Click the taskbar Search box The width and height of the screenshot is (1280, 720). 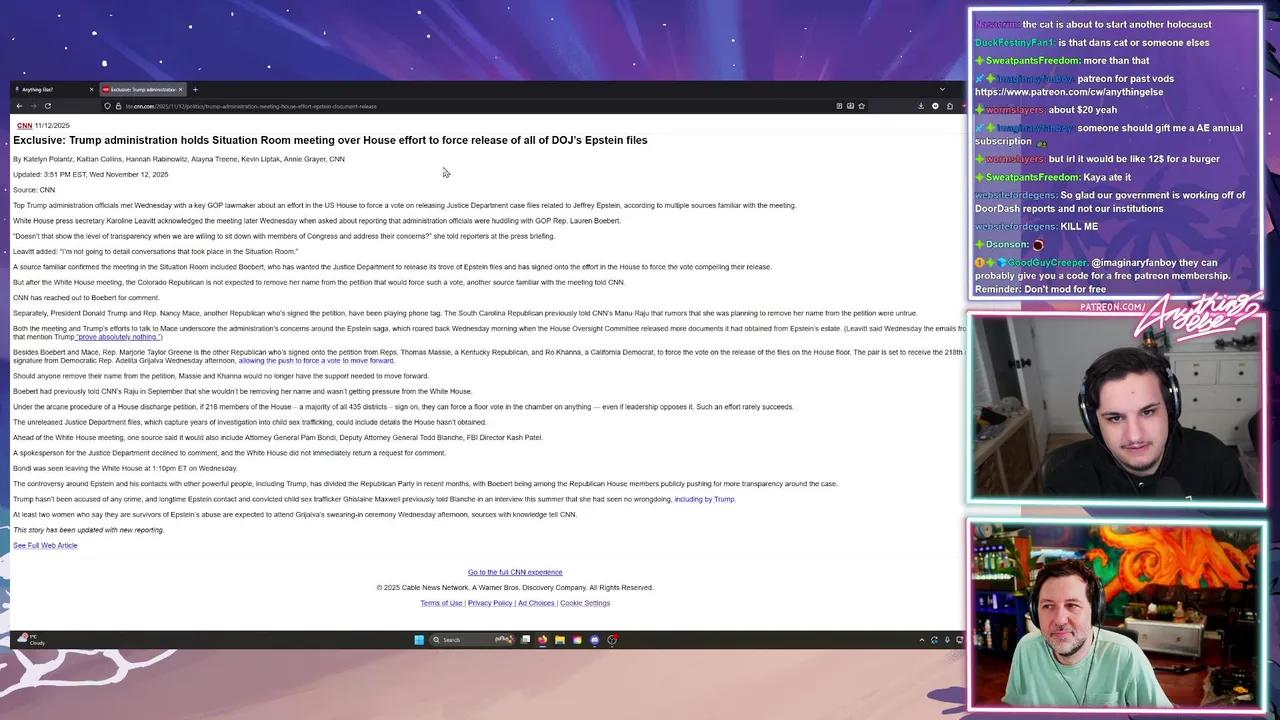pyautogui.click(x=472, y=640)
